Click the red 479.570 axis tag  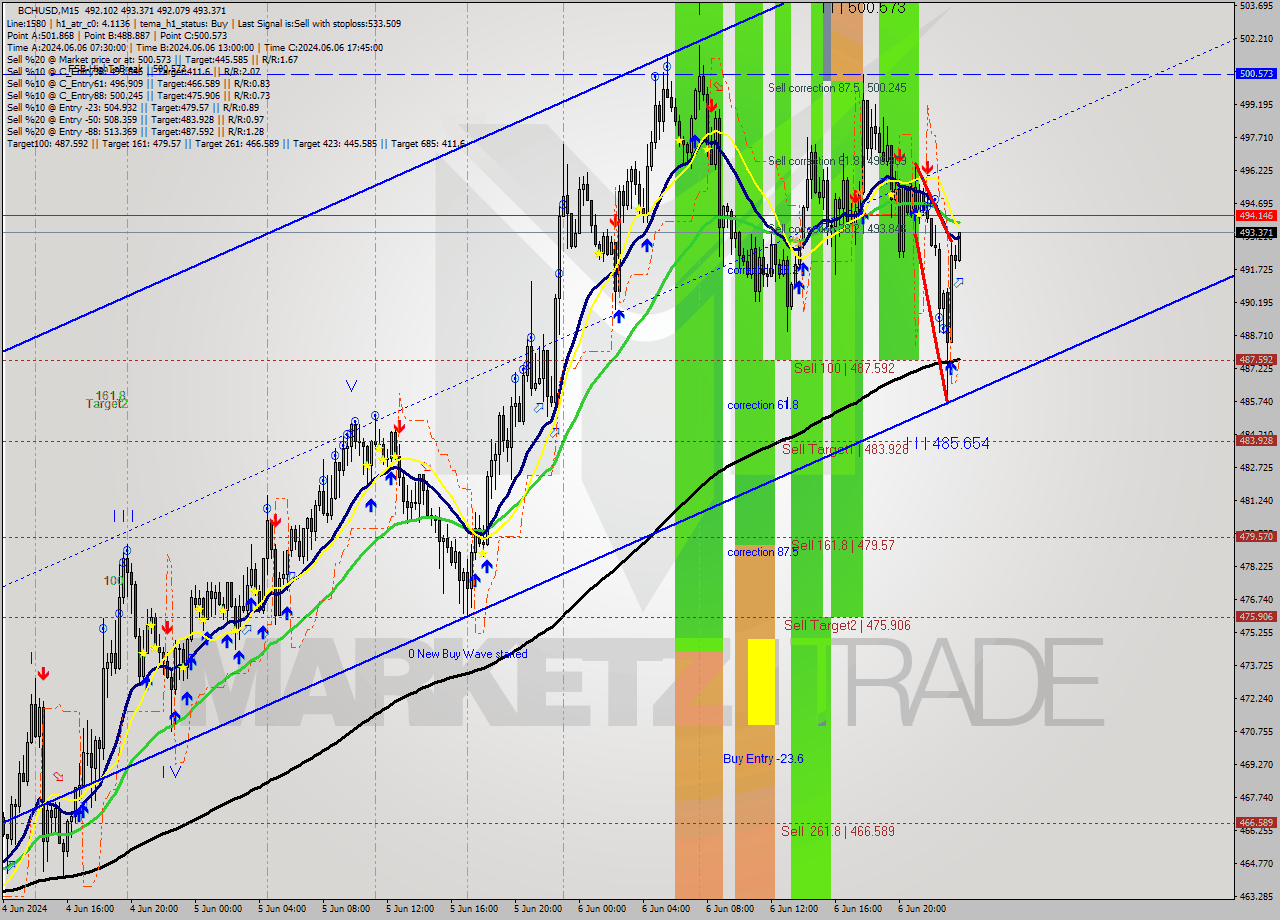coord(1256,536)
